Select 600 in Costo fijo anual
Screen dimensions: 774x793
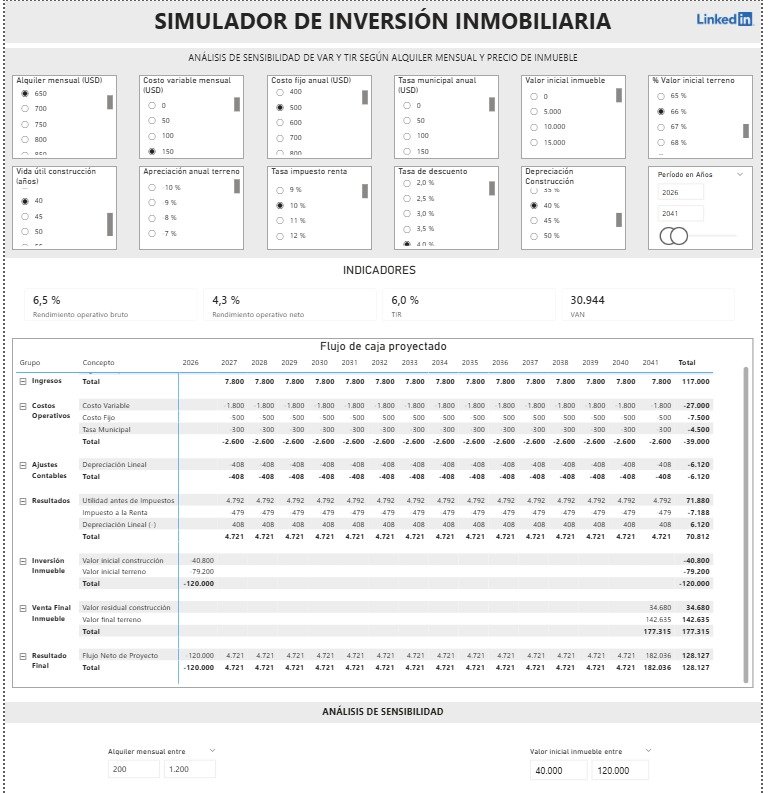(x=280, y=122)
